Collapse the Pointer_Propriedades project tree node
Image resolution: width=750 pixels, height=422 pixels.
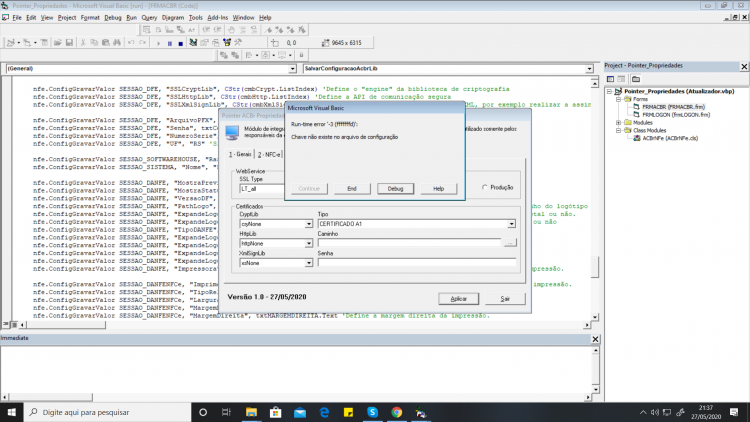pos(609,91)
